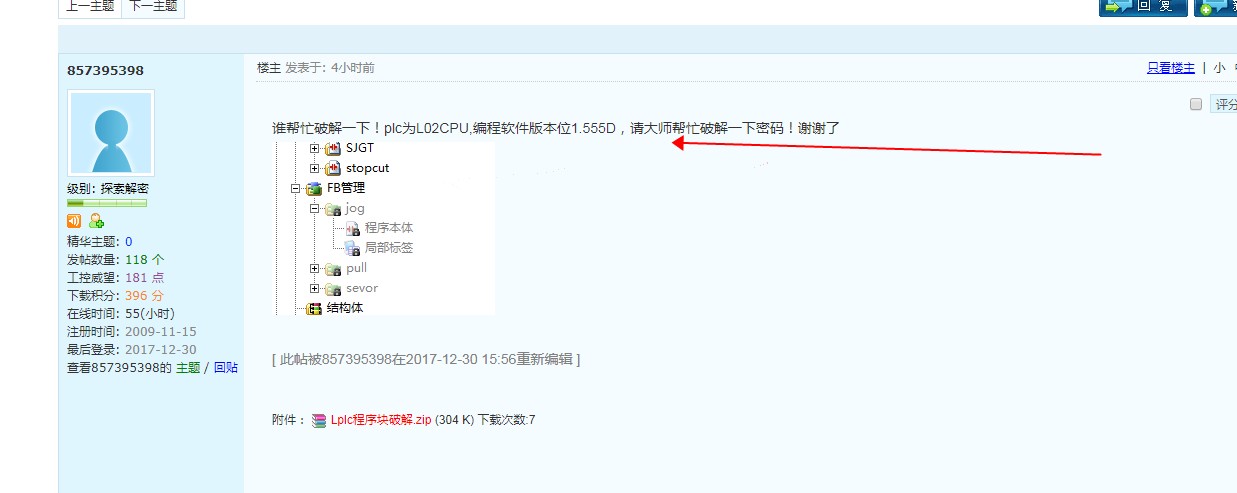Click the 结构体 icon in the tree
Viewport: 1237px width, 493px height.
314,308
